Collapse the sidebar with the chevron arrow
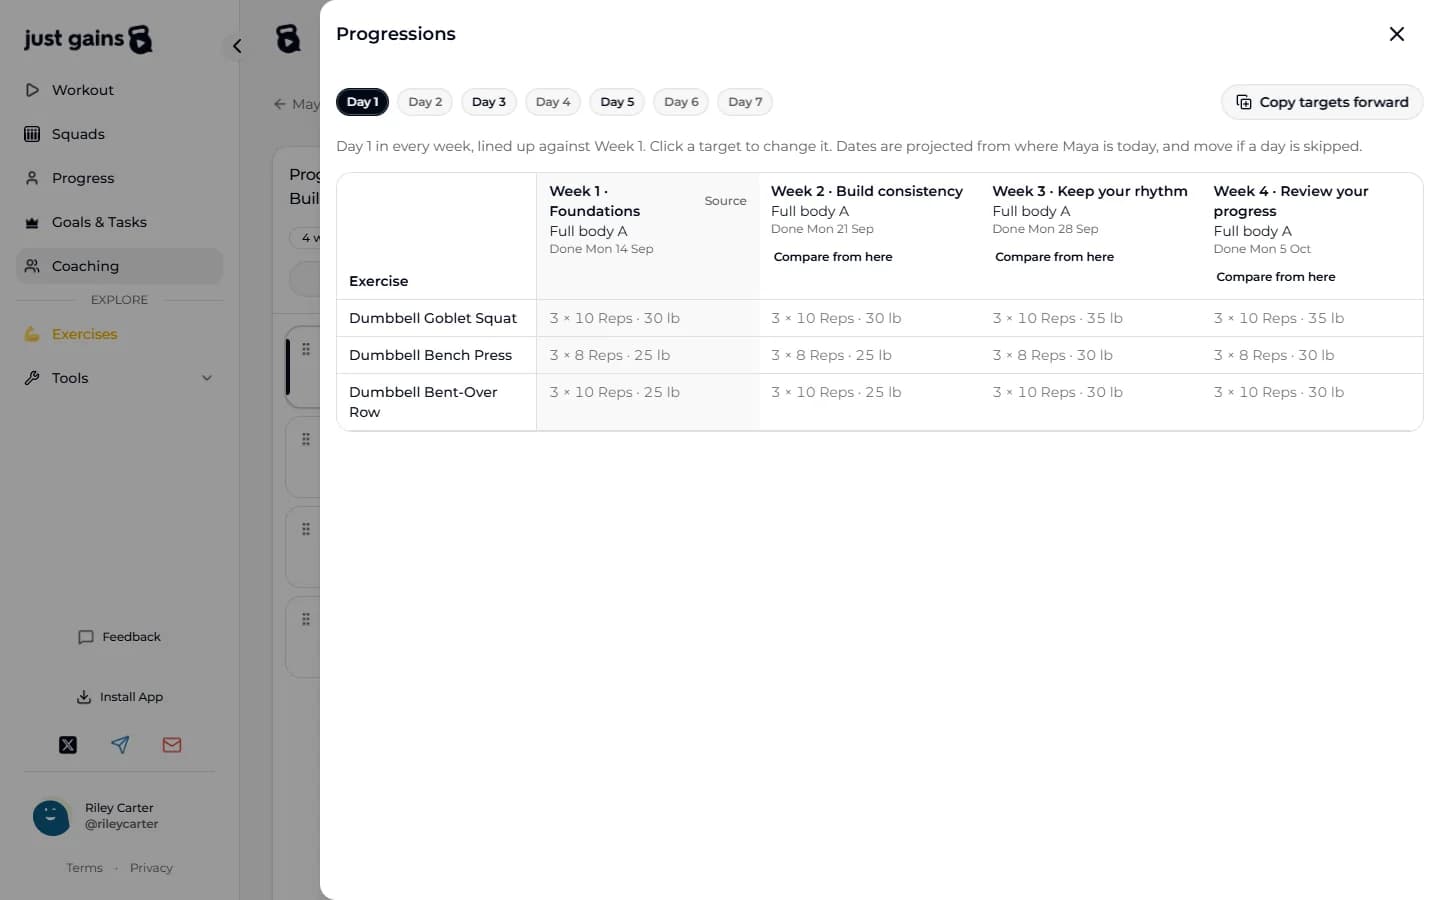The image size is (1440, 900). [x=237, y=46]
